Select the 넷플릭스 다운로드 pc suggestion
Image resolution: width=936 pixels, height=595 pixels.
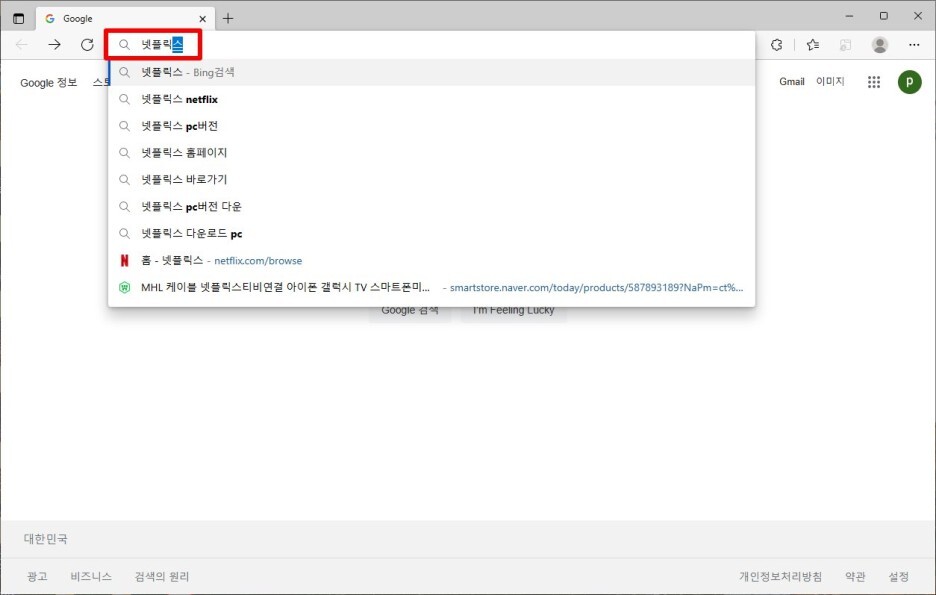pyautogui.click(x=432, y=233)
